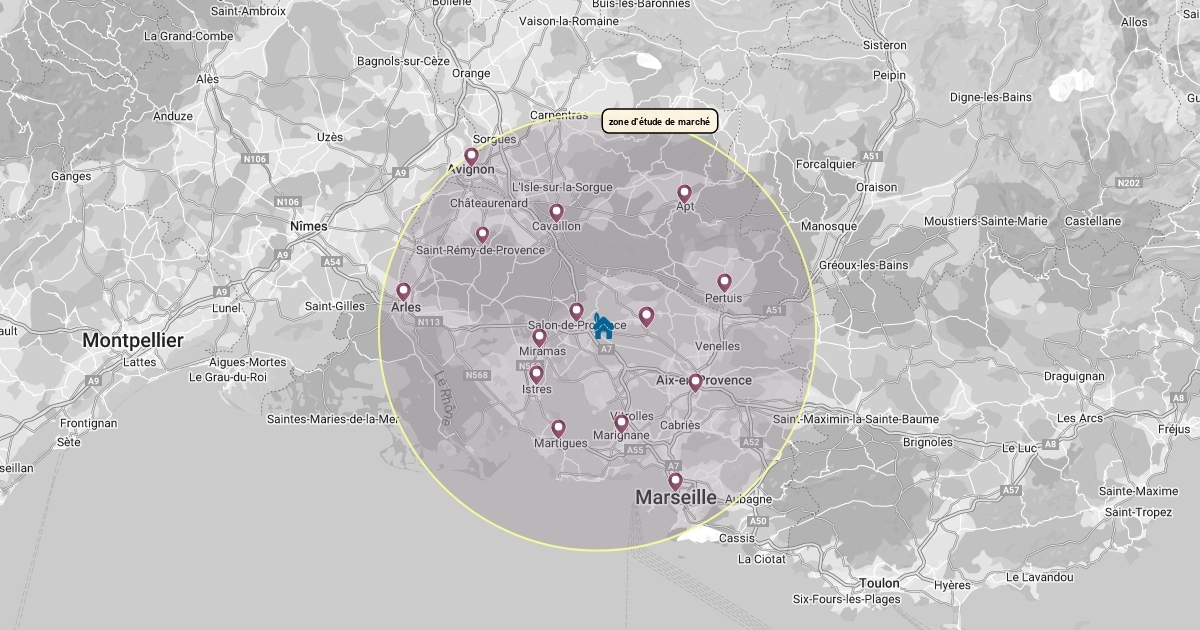Select the Castellane label
This screenshot has height=630, width=1200.
click(x=1093, y=221)
